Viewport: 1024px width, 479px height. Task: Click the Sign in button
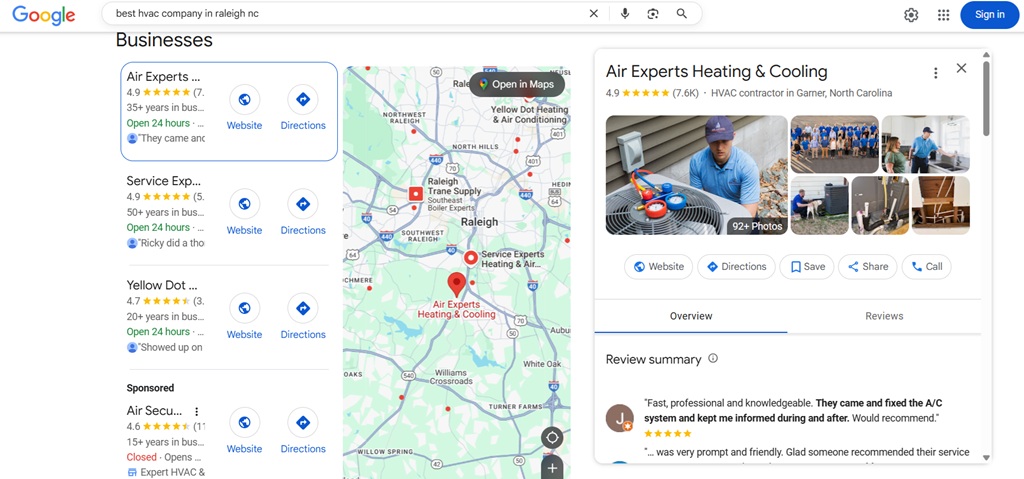click(989, 15)
